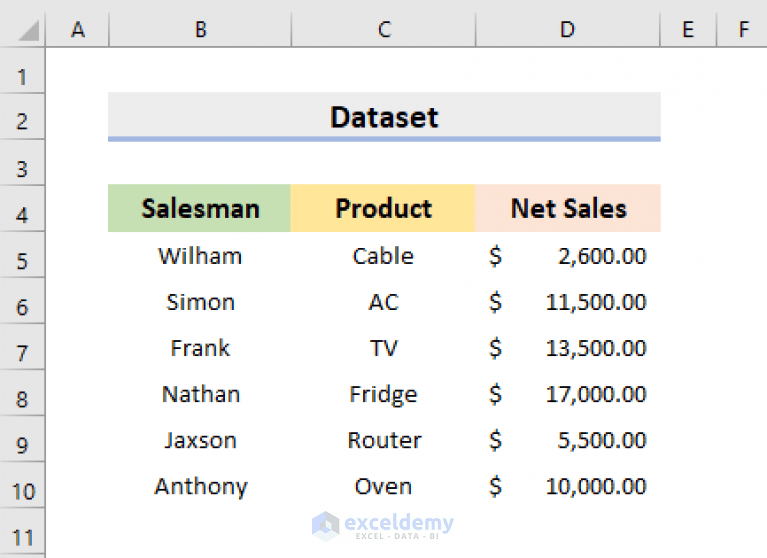The image size is (767, 558).
Task: Select column C header
Action: [x=384, y=29]
